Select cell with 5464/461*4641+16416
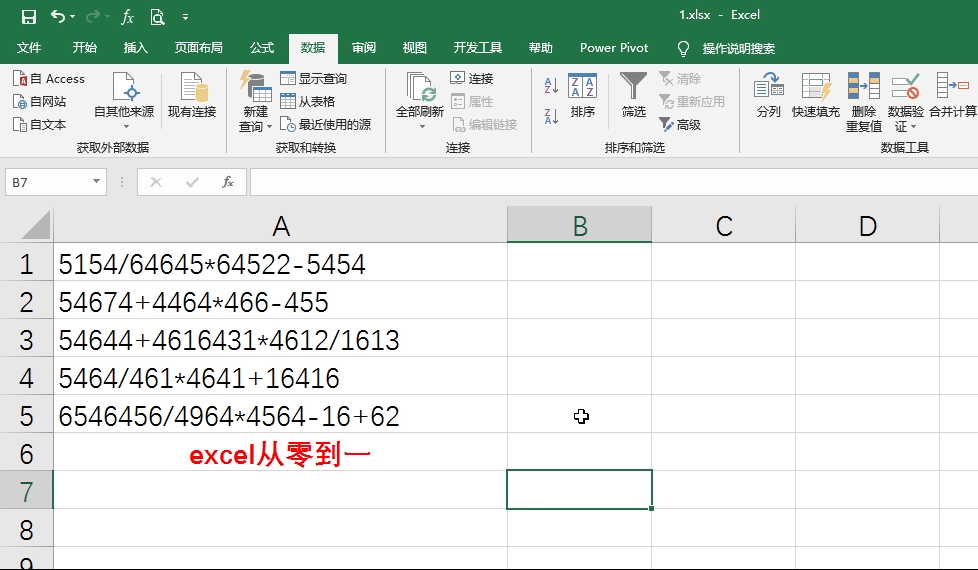 [x=280, y=376]
